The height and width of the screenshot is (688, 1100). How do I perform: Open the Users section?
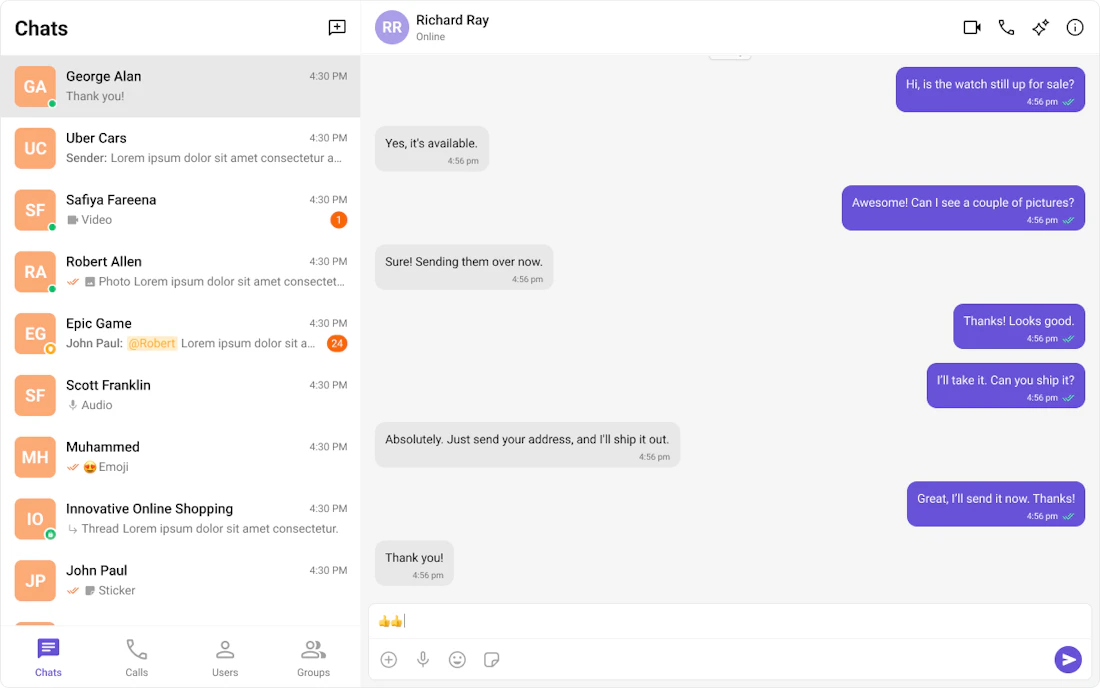click(x=225, y=656)
